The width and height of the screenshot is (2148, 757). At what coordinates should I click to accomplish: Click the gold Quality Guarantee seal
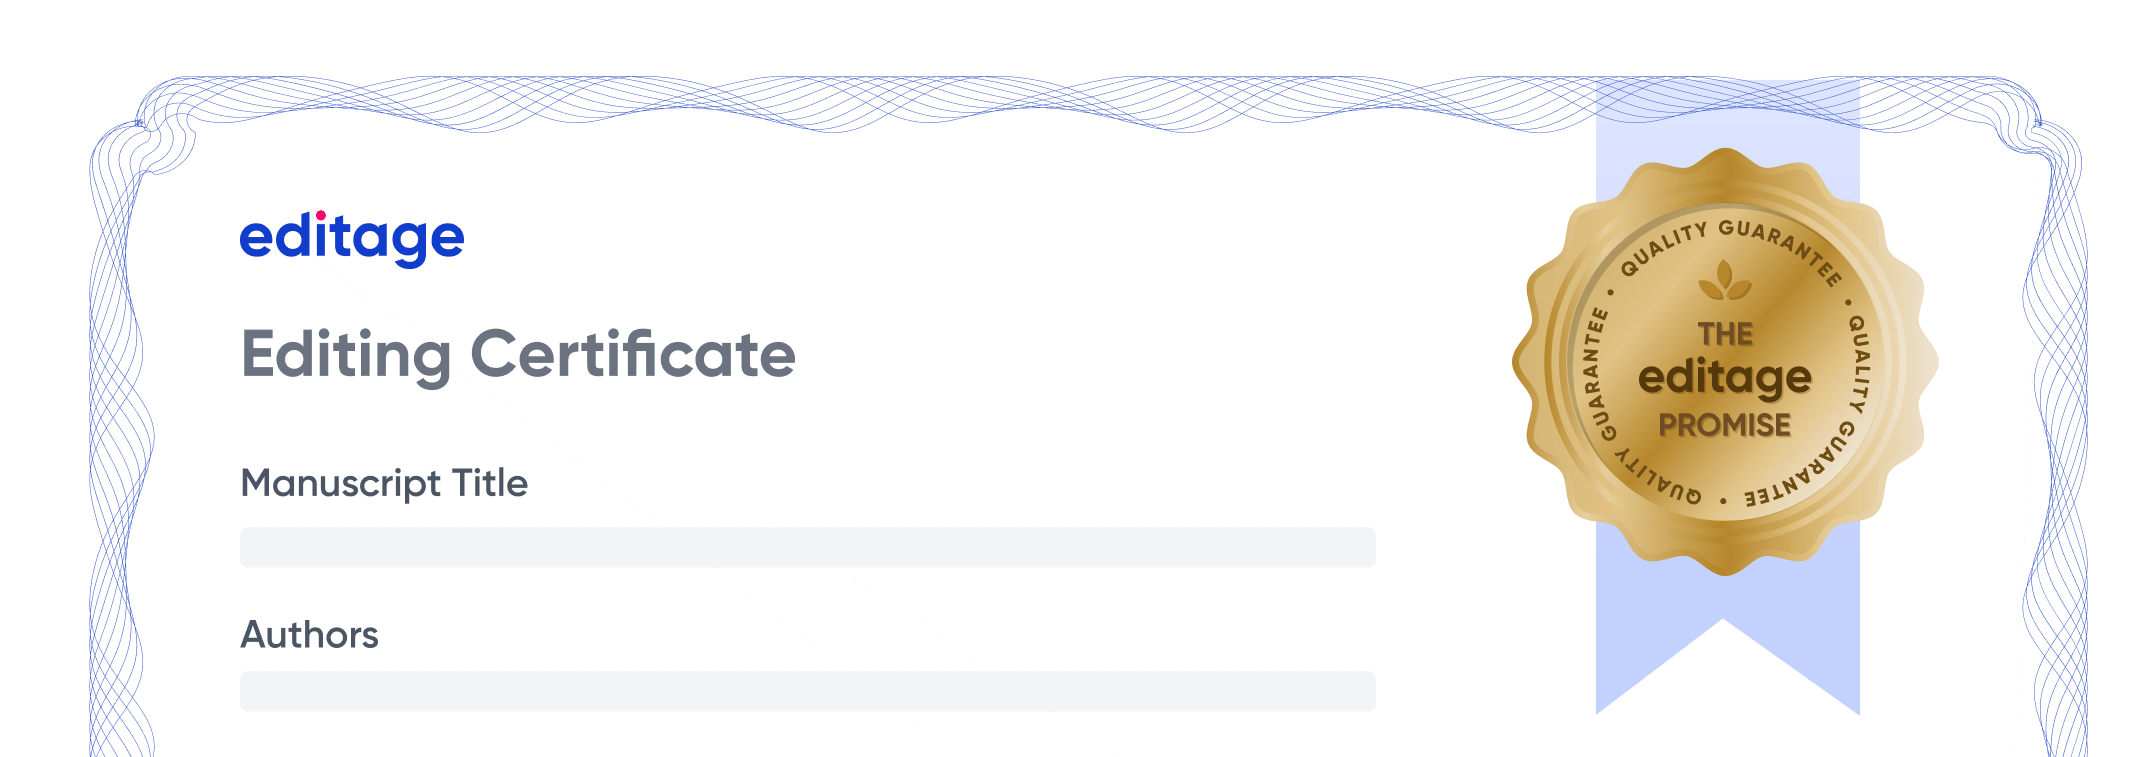pos(1725,361)
